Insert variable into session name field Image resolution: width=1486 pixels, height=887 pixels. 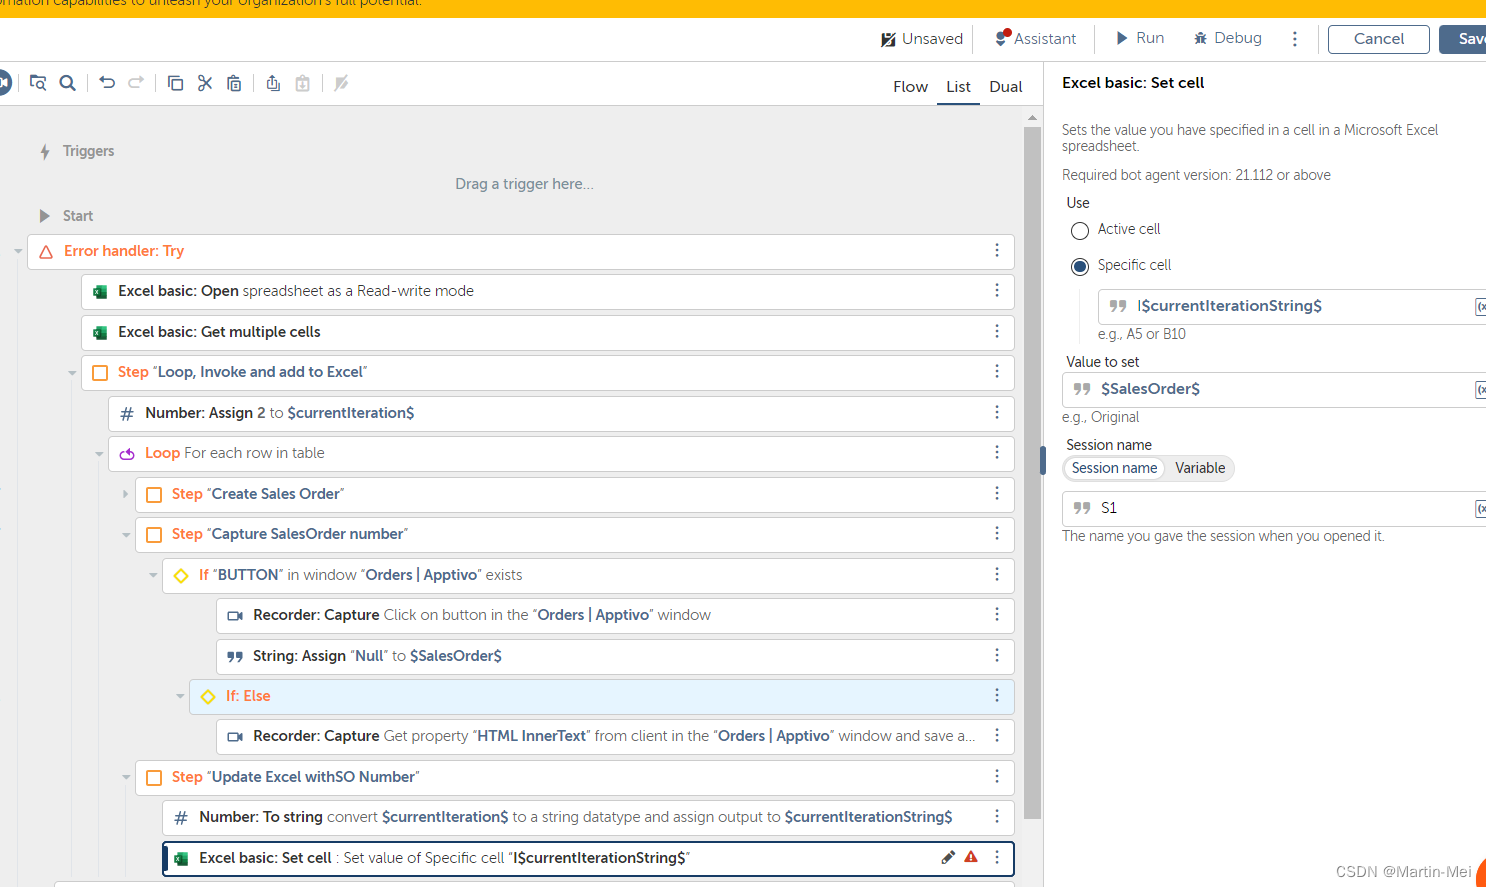[1481, 509]
